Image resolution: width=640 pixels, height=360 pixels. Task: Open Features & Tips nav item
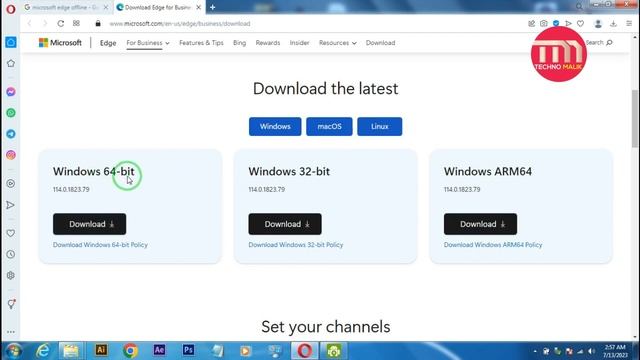[201, 43]
